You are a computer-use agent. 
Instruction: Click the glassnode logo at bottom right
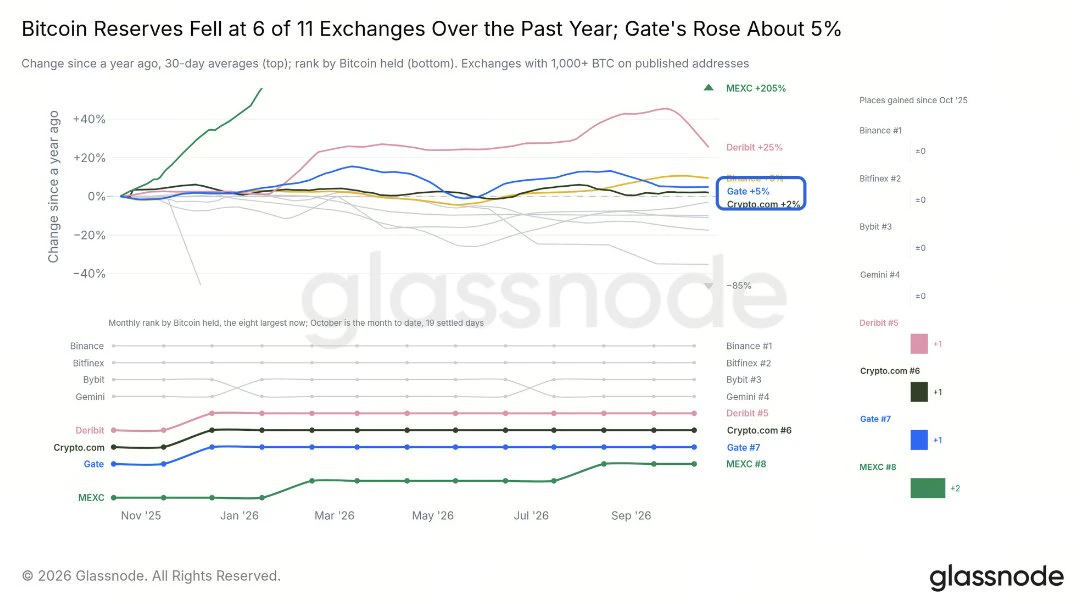[x=996, y=577]
